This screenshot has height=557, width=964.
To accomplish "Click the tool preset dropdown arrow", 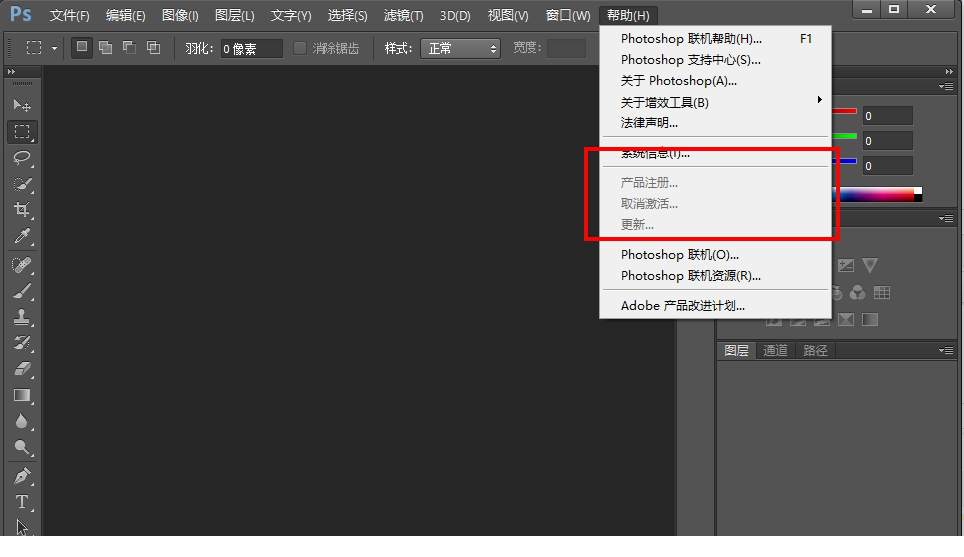I will [x=54, y=48].
